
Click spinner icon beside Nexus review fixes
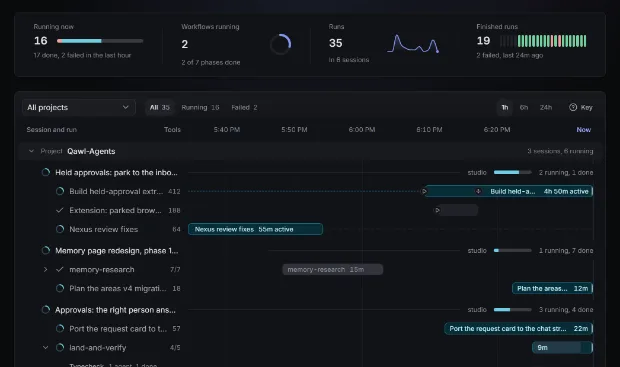point(60,229)
